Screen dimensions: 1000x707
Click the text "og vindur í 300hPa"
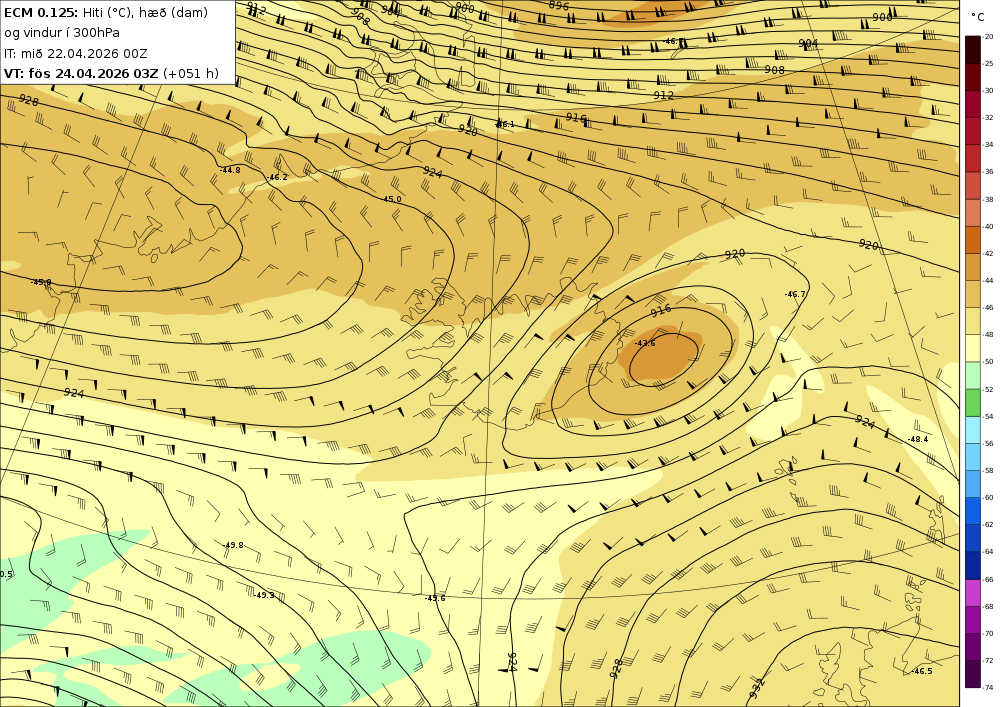(x=62, y=33)
